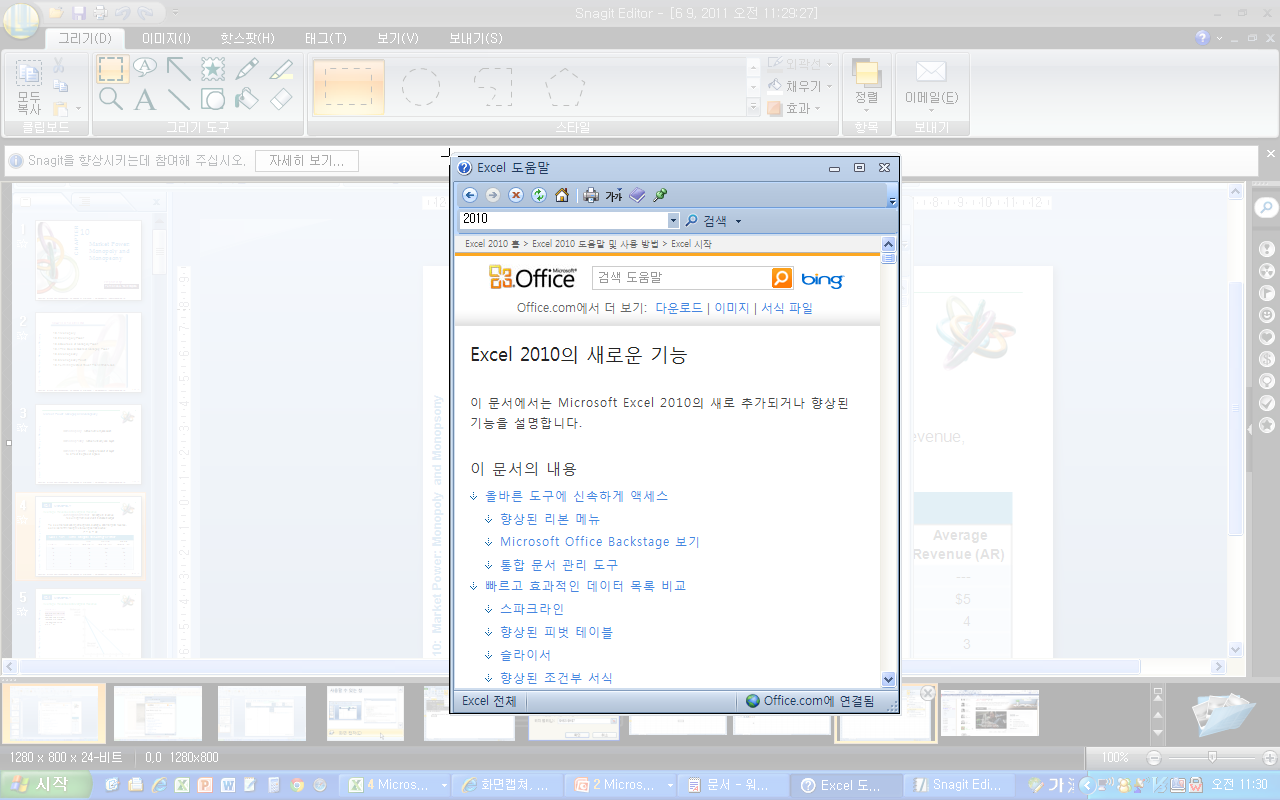
Task: Select the Text tool in Snagit
Action: pos(145,99)
